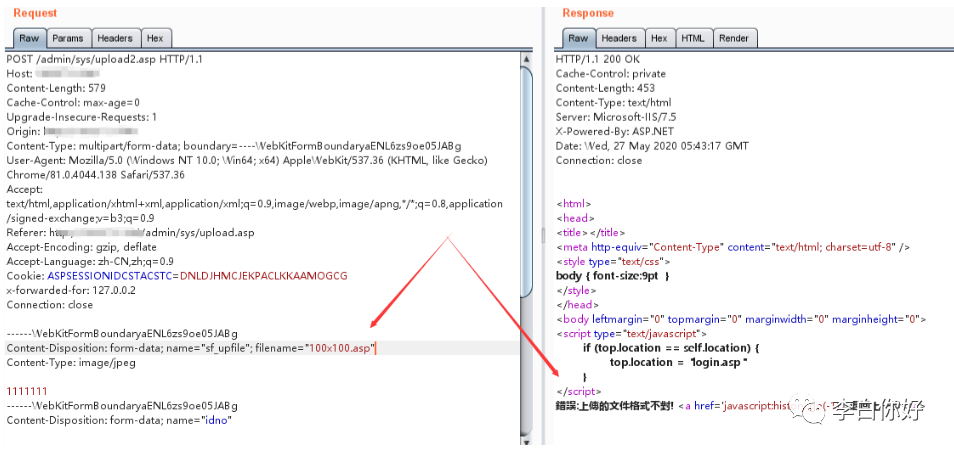
Task: Click the Content-Length: 579 header line
Action: pyautogui.click(x=55, y=88)
